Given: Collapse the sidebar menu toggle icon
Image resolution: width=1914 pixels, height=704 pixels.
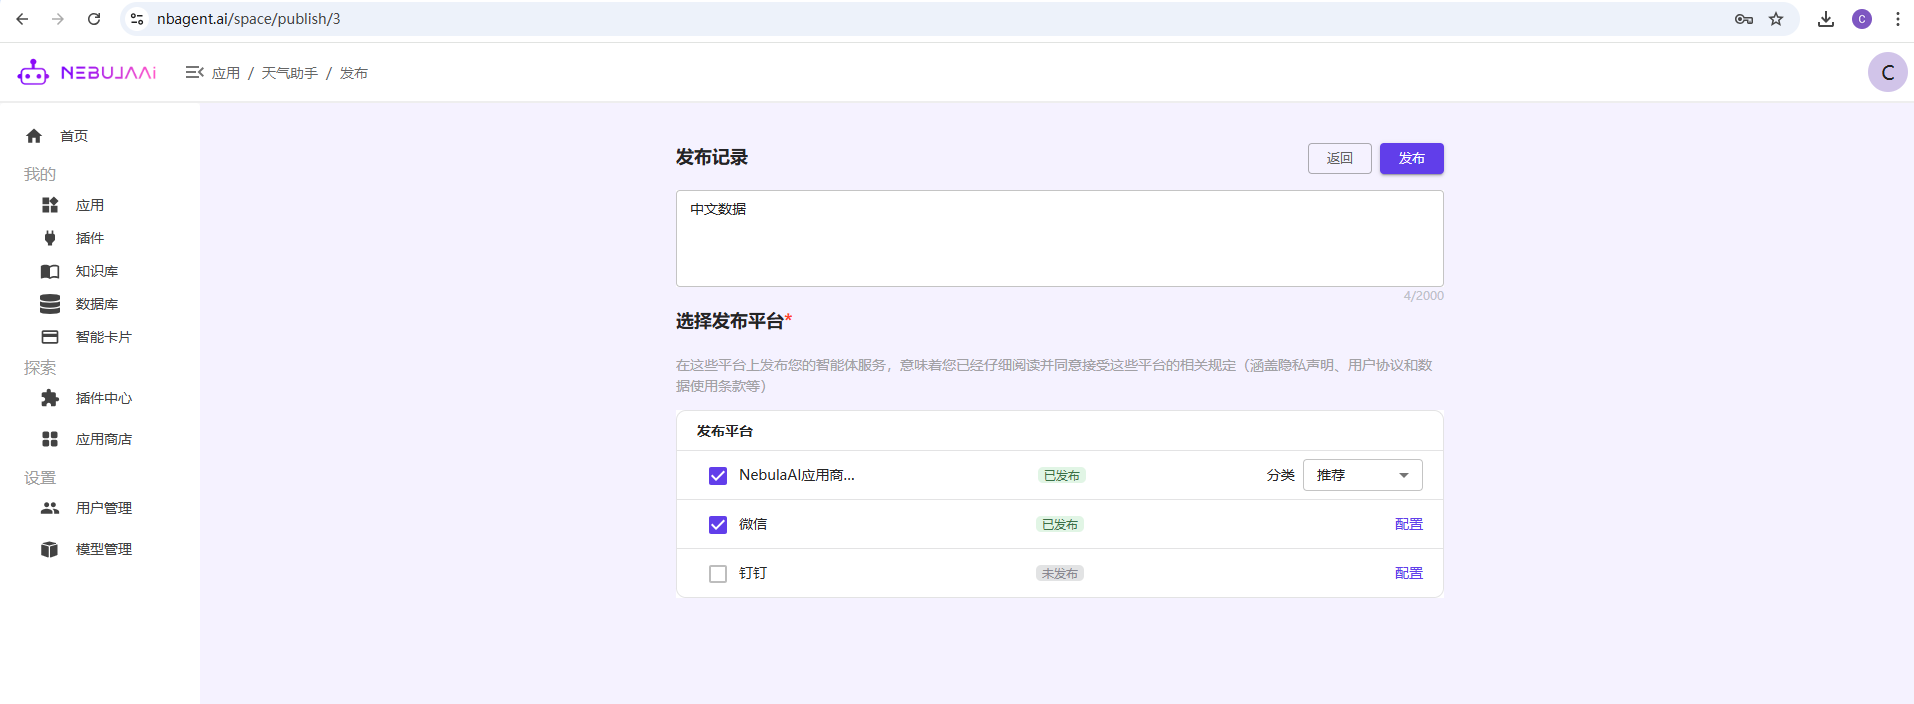Looking at the screenshot, I should 194,72.
